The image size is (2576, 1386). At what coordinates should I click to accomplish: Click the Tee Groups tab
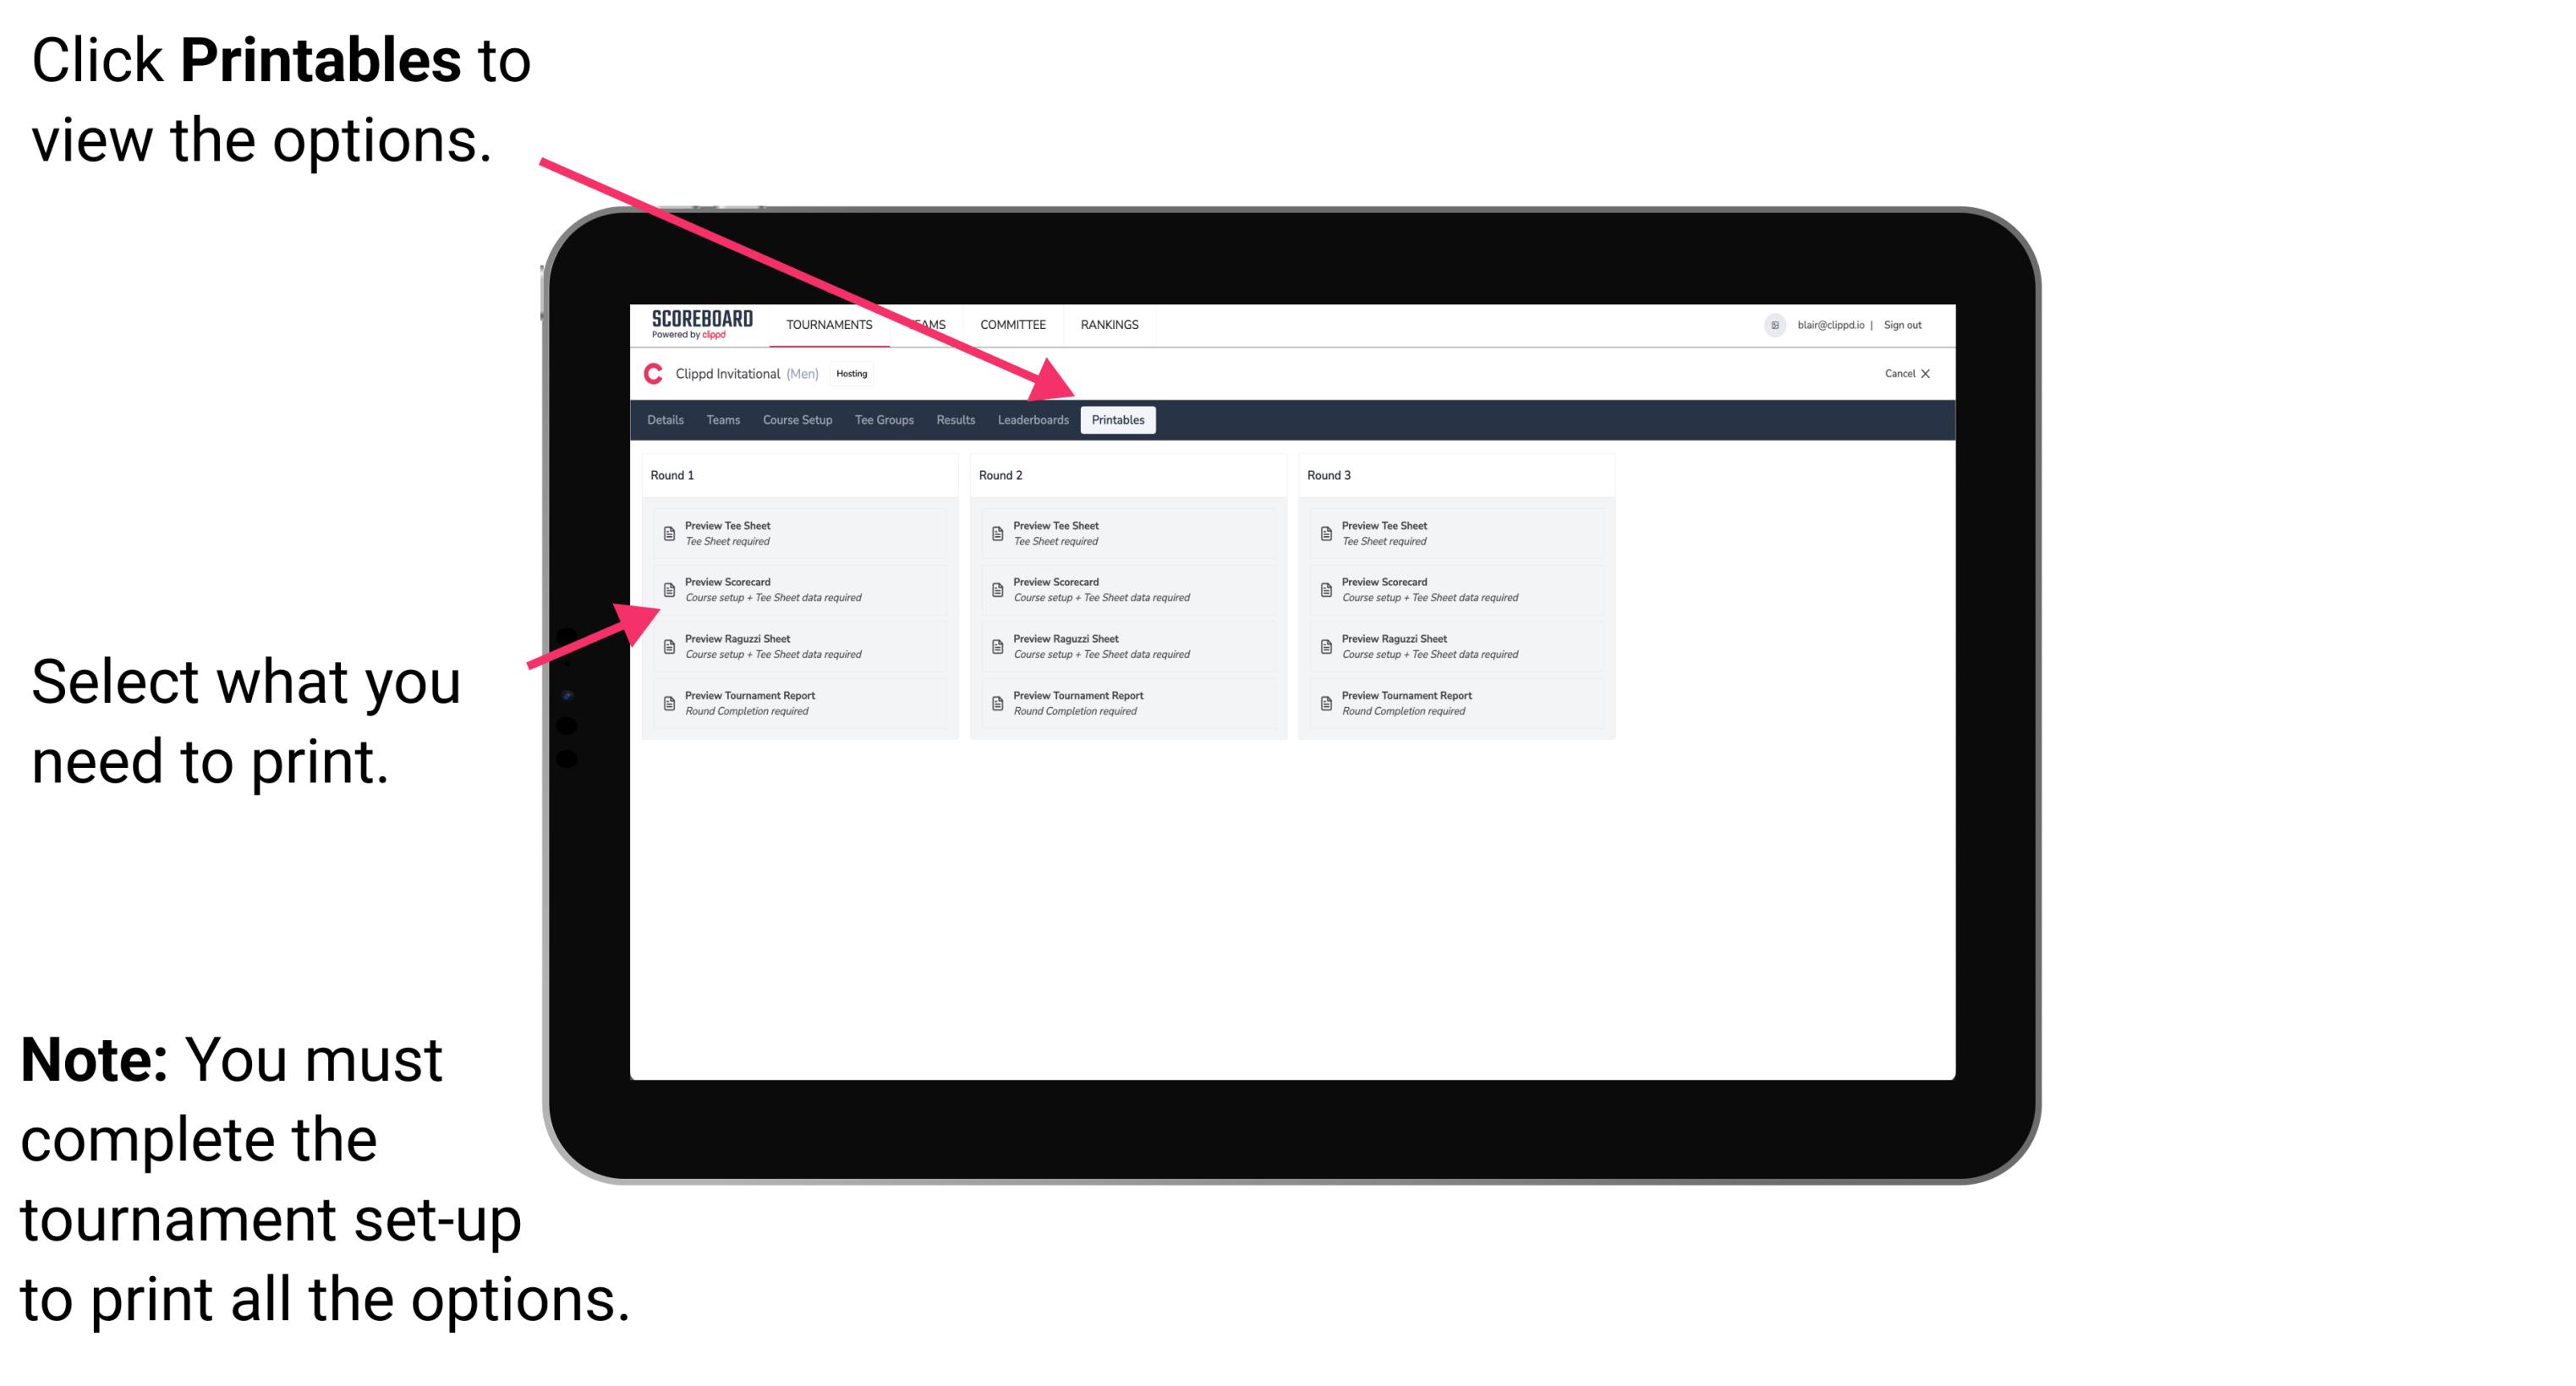click(881, 420)
